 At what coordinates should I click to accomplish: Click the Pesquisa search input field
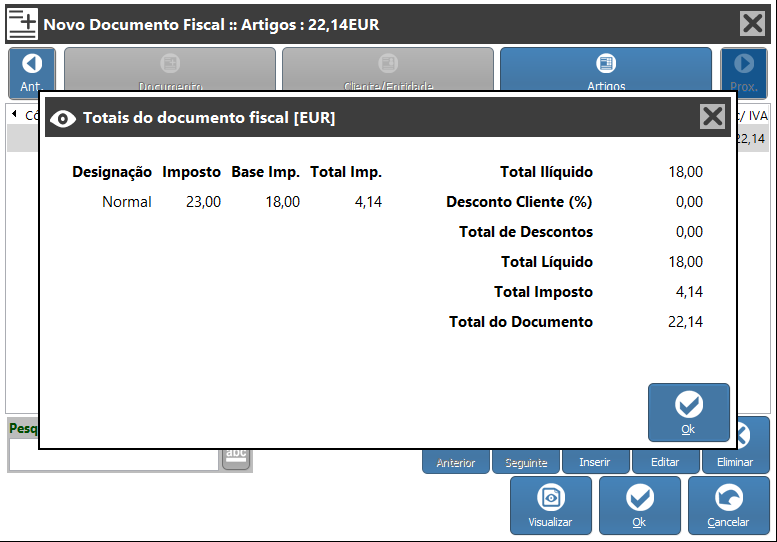click(x=113, y=459)
